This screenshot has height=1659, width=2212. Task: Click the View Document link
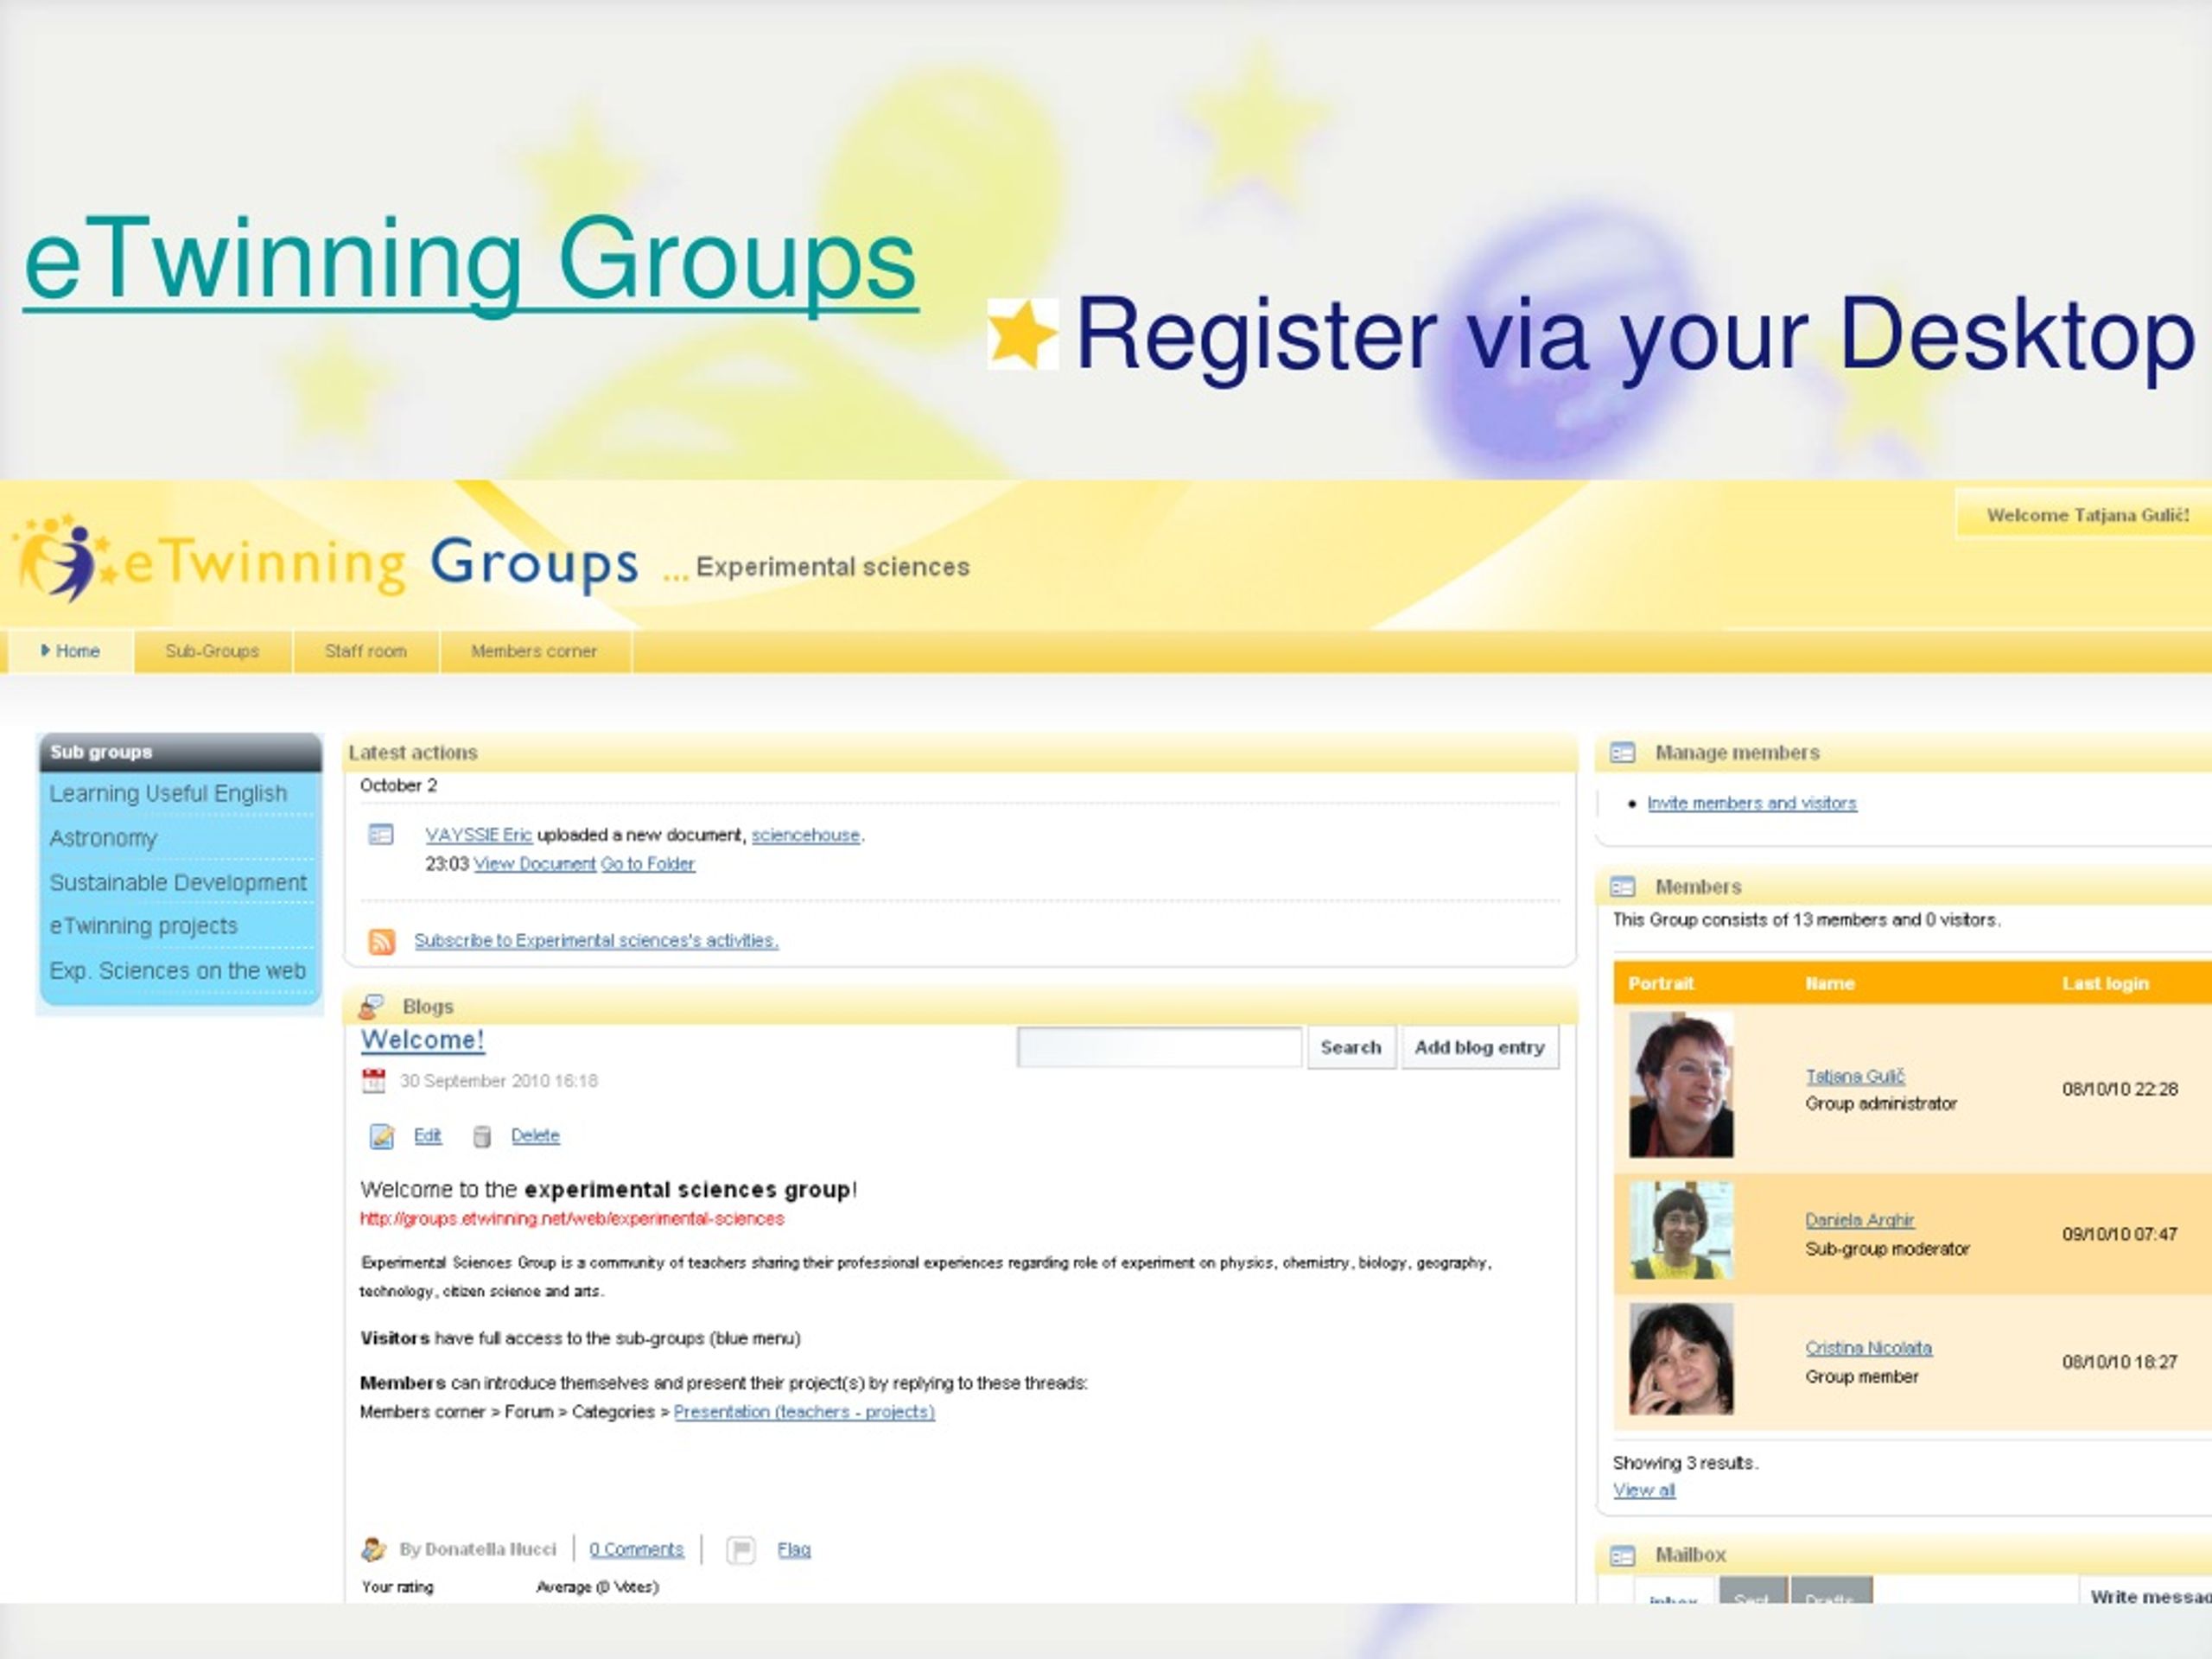(534, 864)
